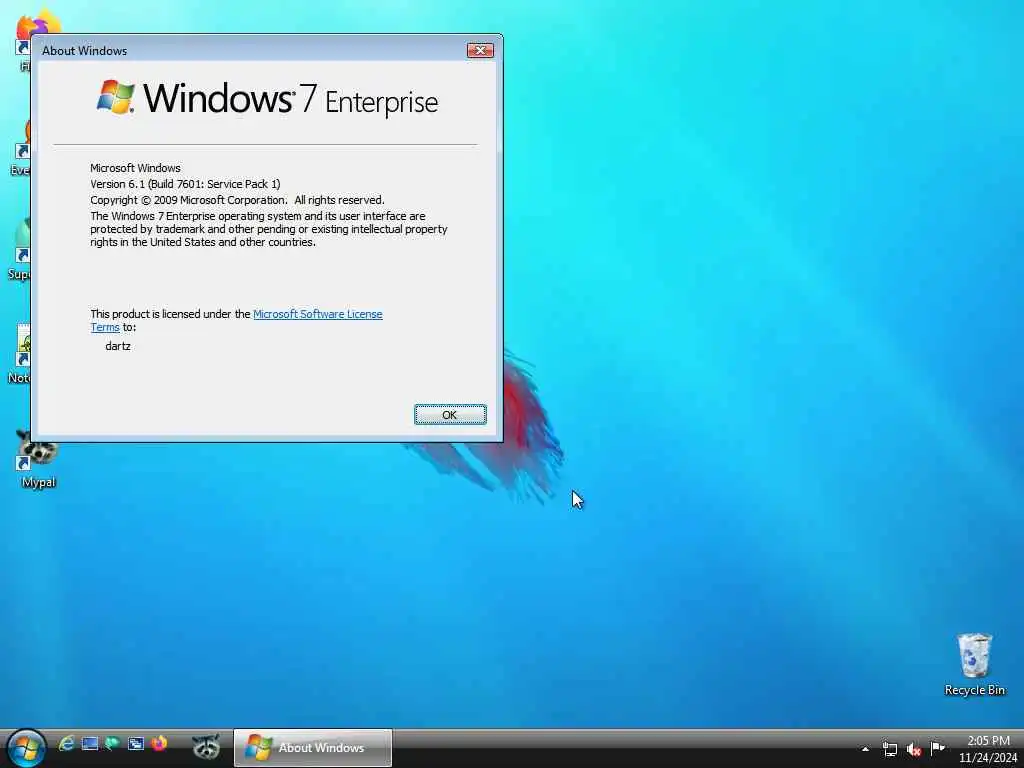Image resolution: width=1024 pixels, height=768 pixels.
Task: Click the Show Desktop quick launch icon
Action: pyautogui.click(x=89, y=744)
